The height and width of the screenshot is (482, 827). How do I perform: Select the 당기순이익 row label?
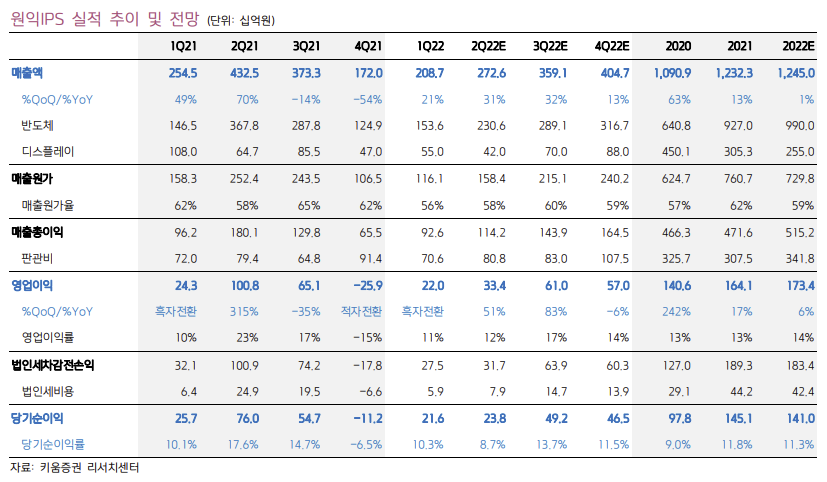coord(39,416)
